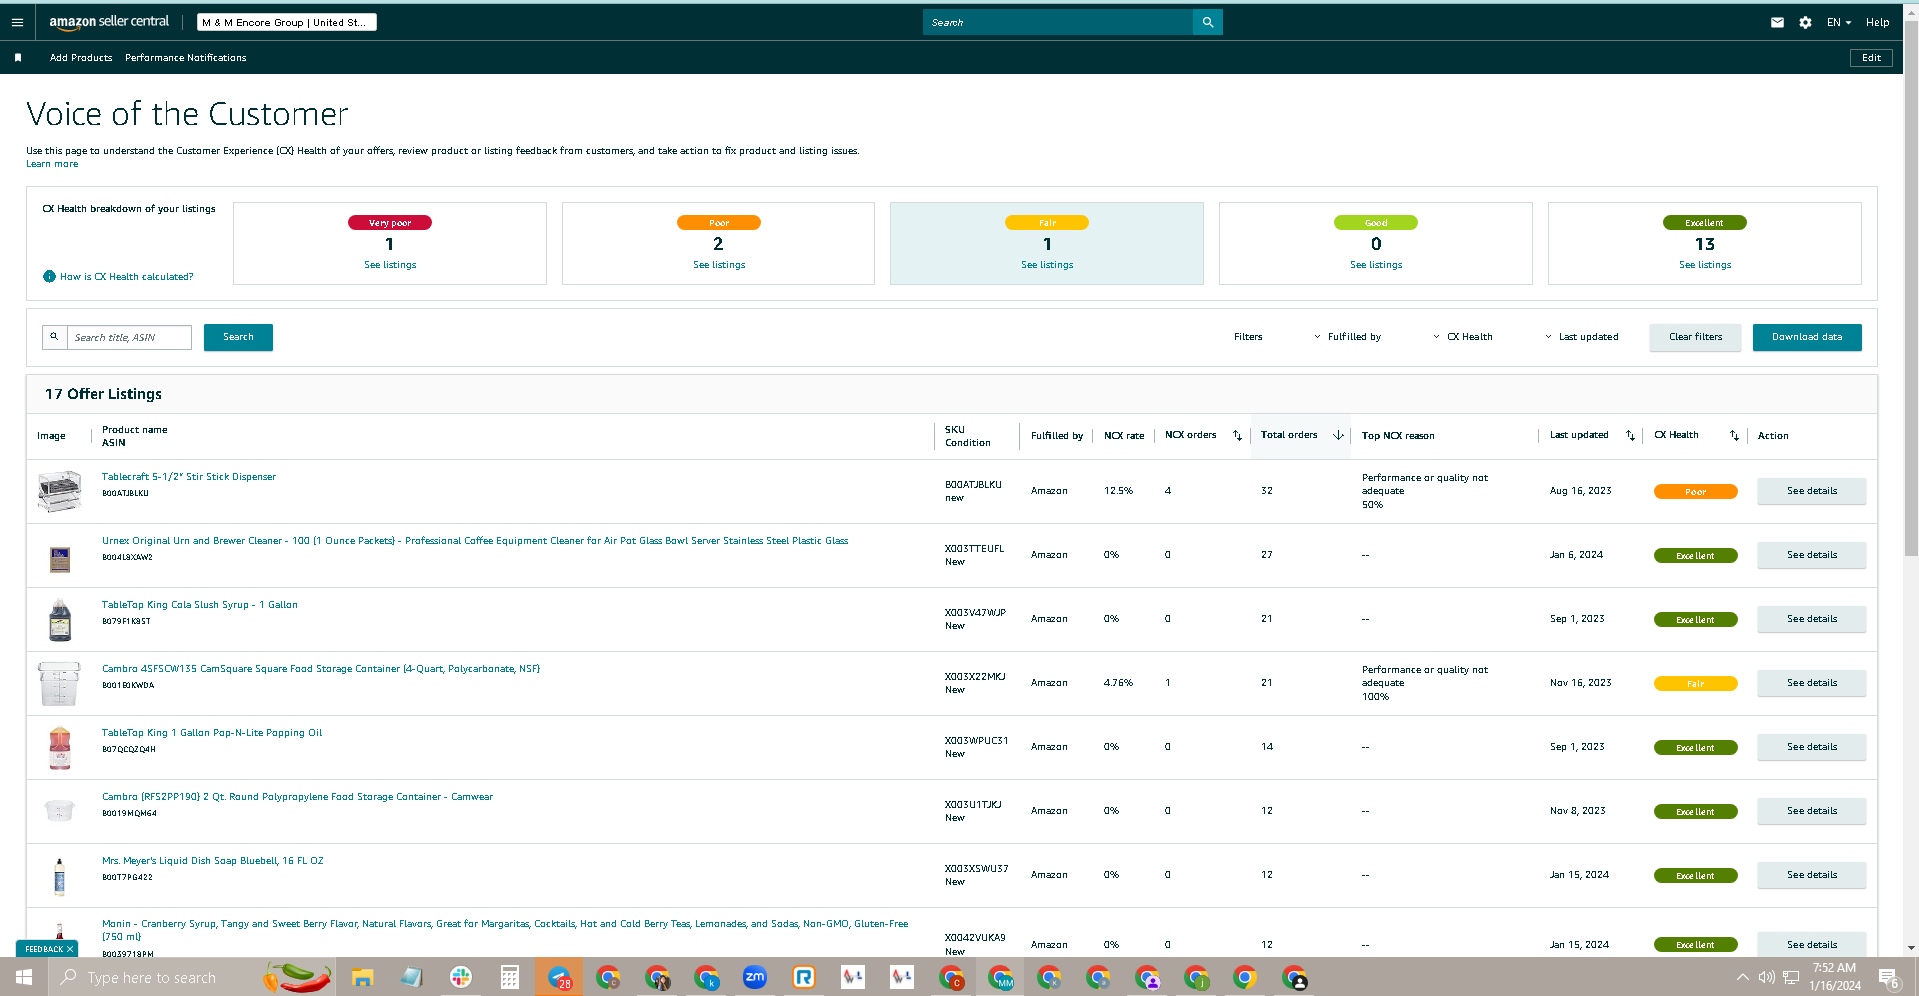
Task: Expand the Last updated filter dropdown
Action: (x=1582, y=337)
